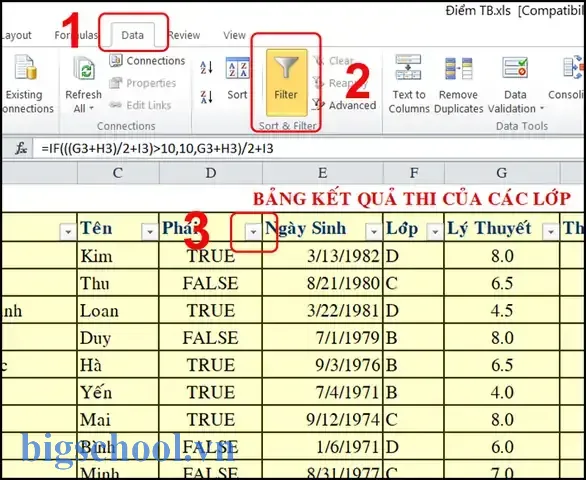Select Lớp cell in Loan's row
This screenshot has width=586, height=480.
click(414, 311)
